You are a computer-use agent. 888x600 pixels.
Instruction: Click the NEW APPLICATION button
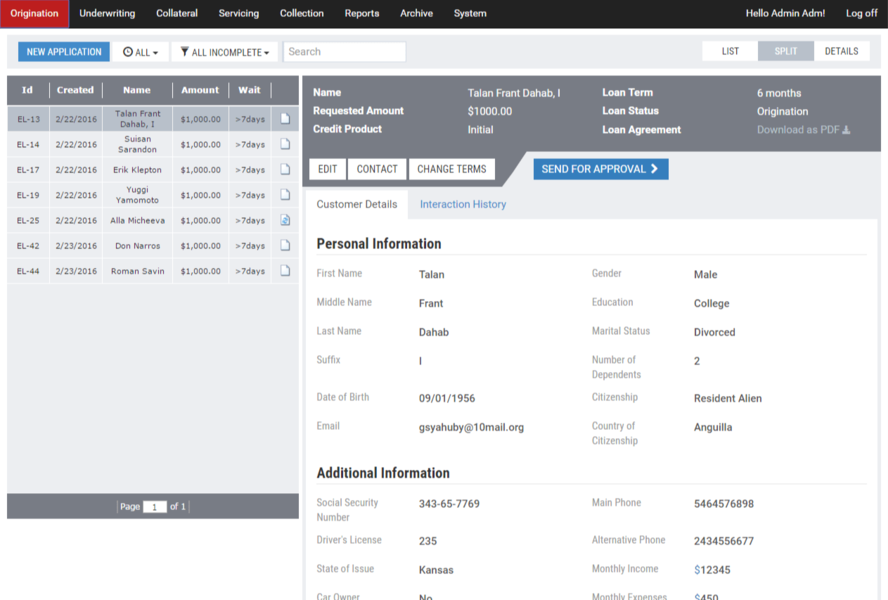tap(64, 52)
